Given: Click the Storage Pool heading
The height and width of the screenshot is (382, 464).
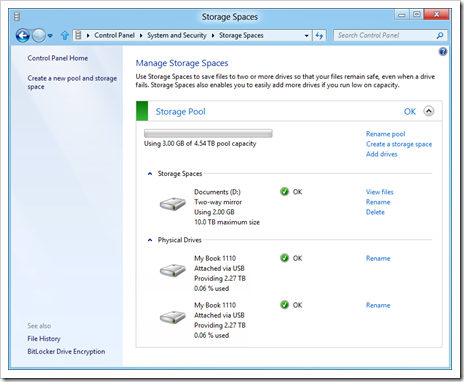Looking at the screenshot, I should coord(181,112).
